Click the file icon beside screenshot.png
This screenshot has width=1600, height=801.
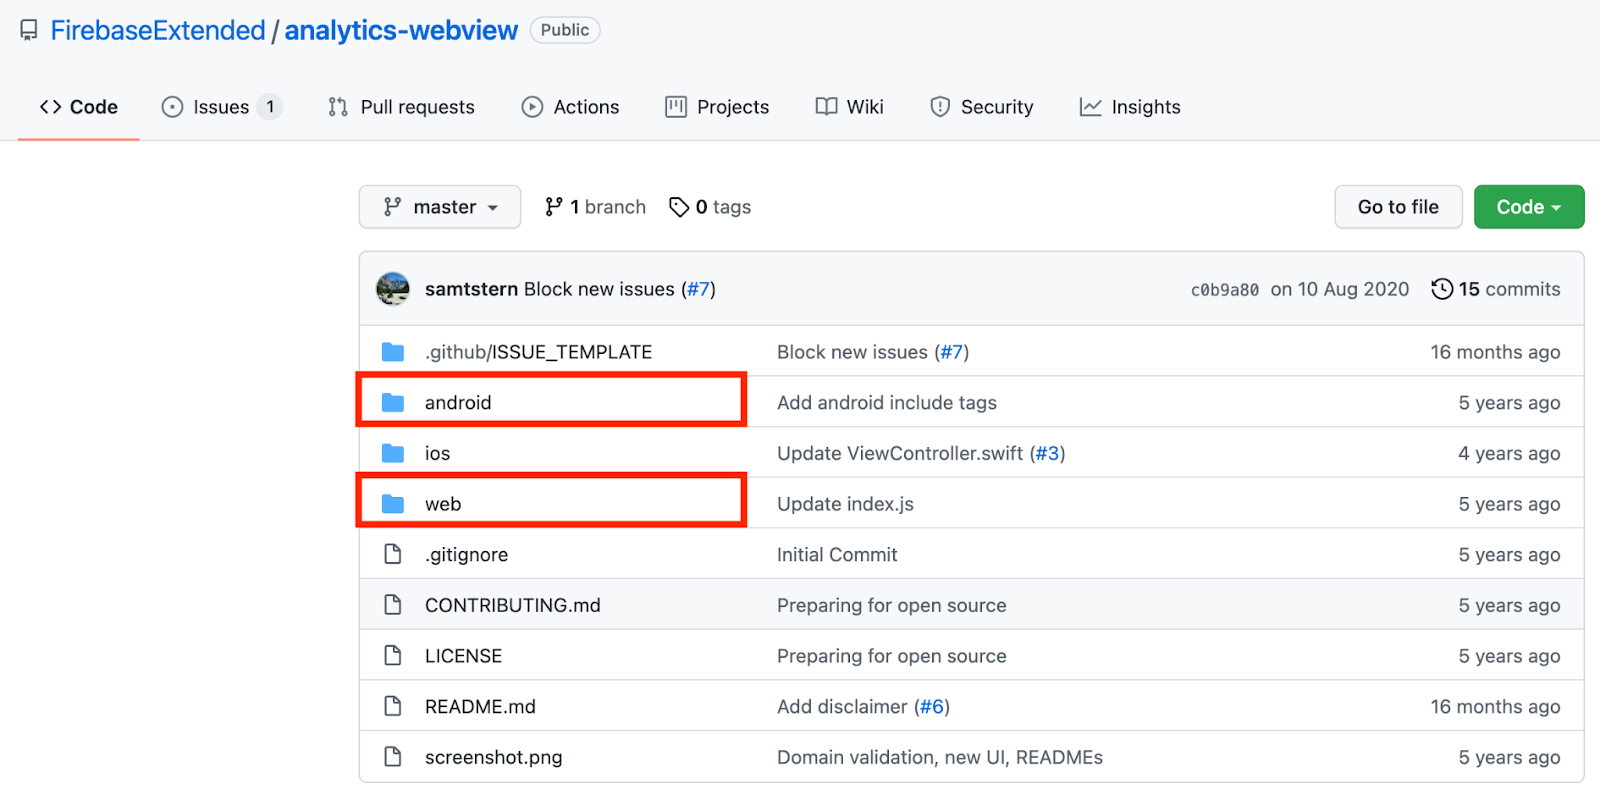tap(393, 757)
